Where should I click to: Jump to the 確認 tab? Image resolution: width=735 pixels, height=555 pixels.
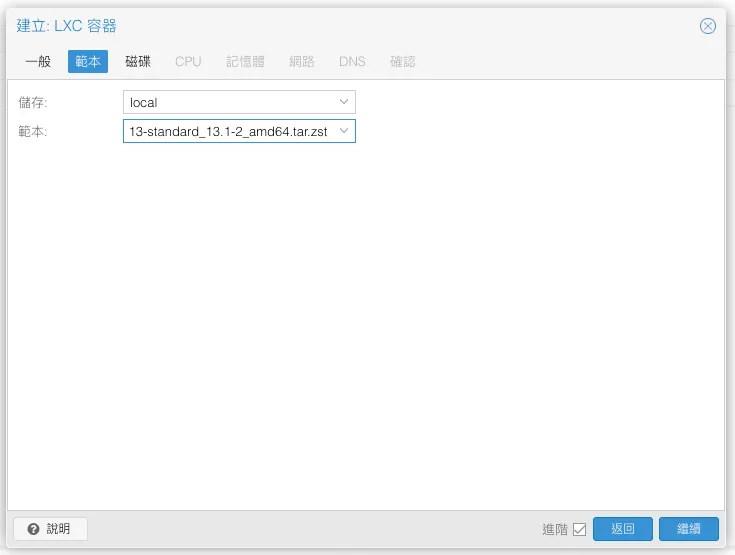coord(403,61)
